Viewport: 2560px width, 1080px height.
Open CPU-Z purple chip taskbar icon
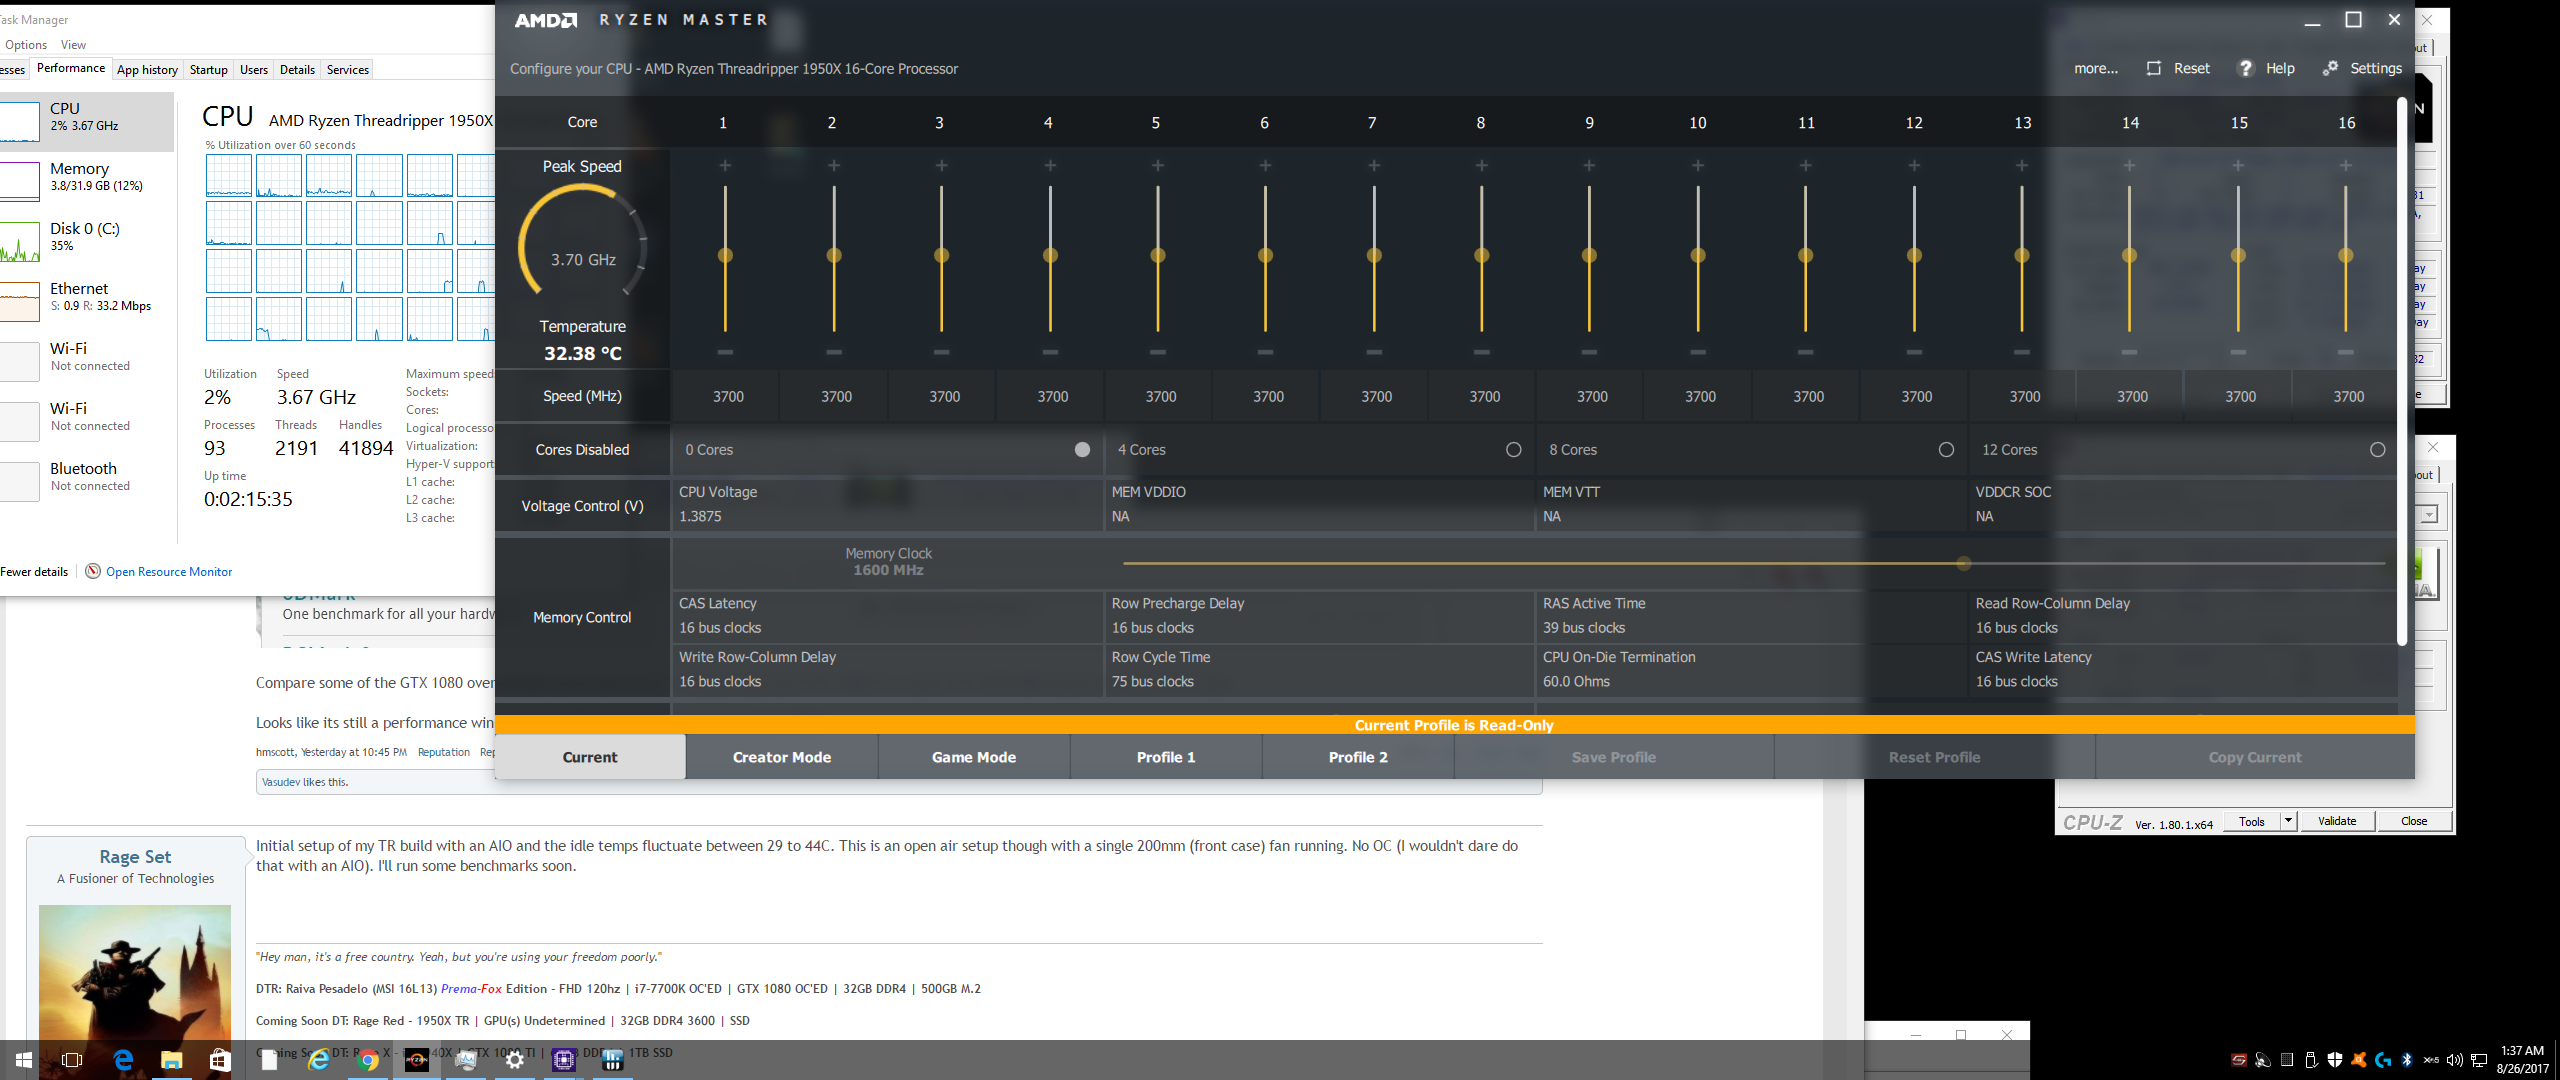[564, 1060]
